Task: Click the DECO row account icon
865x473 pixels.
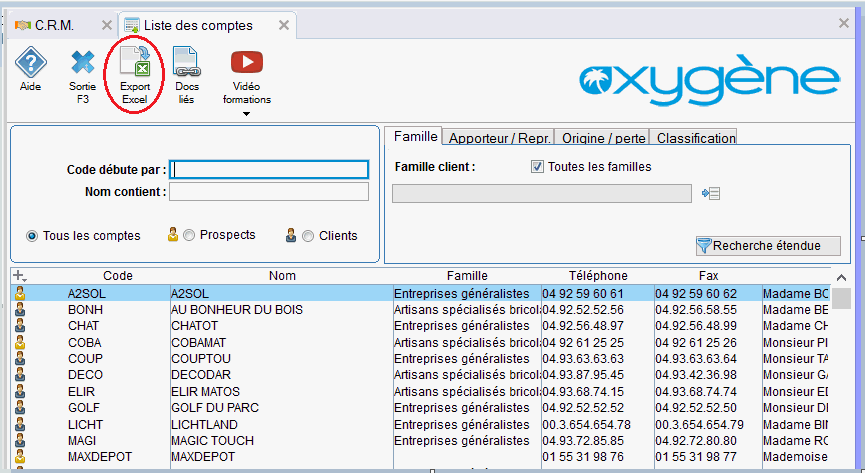Action: [x=20, y=375]
